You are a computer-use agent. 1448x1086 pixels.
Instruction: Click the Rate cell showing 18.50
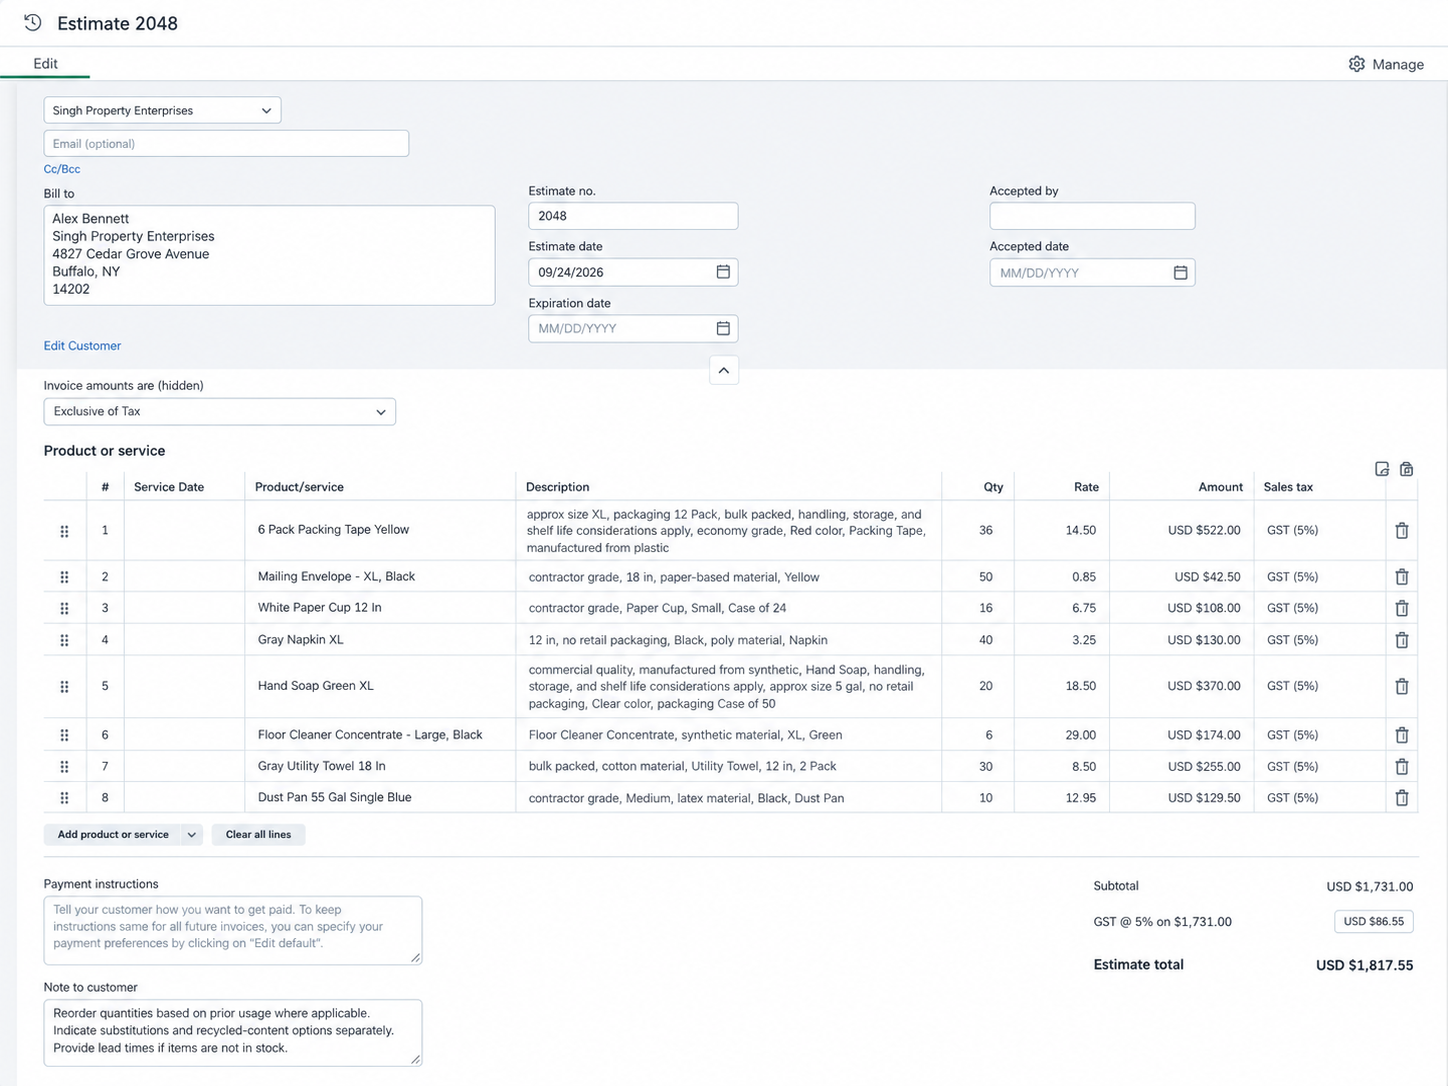coord(1062,686)
